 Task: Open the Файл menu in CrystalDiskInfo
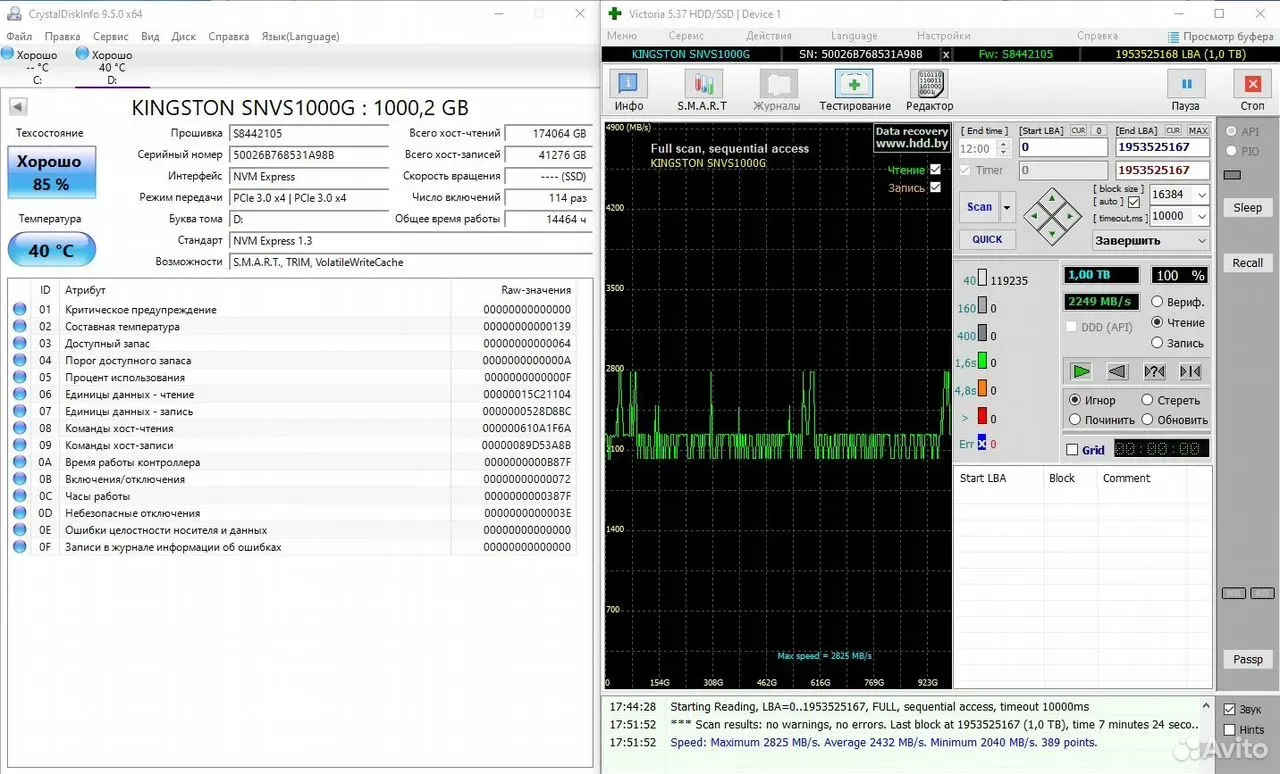pyautogui.click(x=19, y=36)
